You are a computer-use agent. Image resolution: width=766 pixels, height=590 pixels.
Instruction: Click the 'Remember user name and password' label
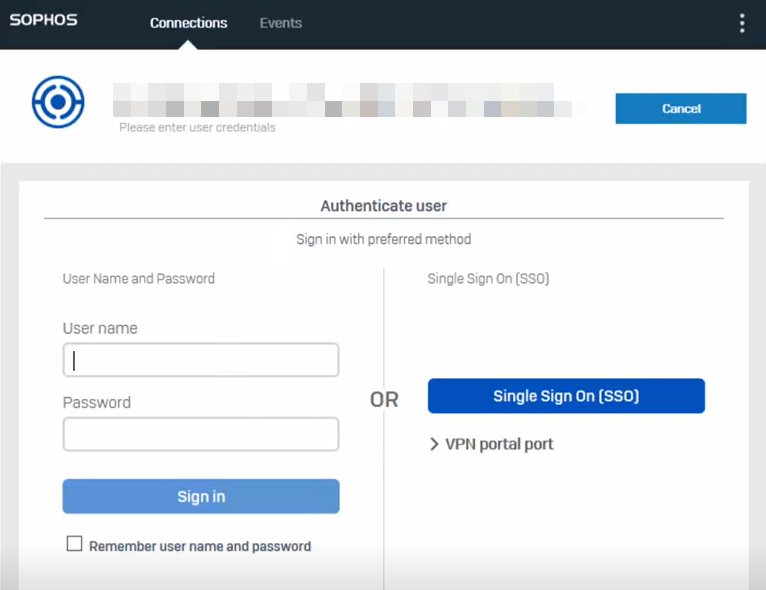coord(200,546)
